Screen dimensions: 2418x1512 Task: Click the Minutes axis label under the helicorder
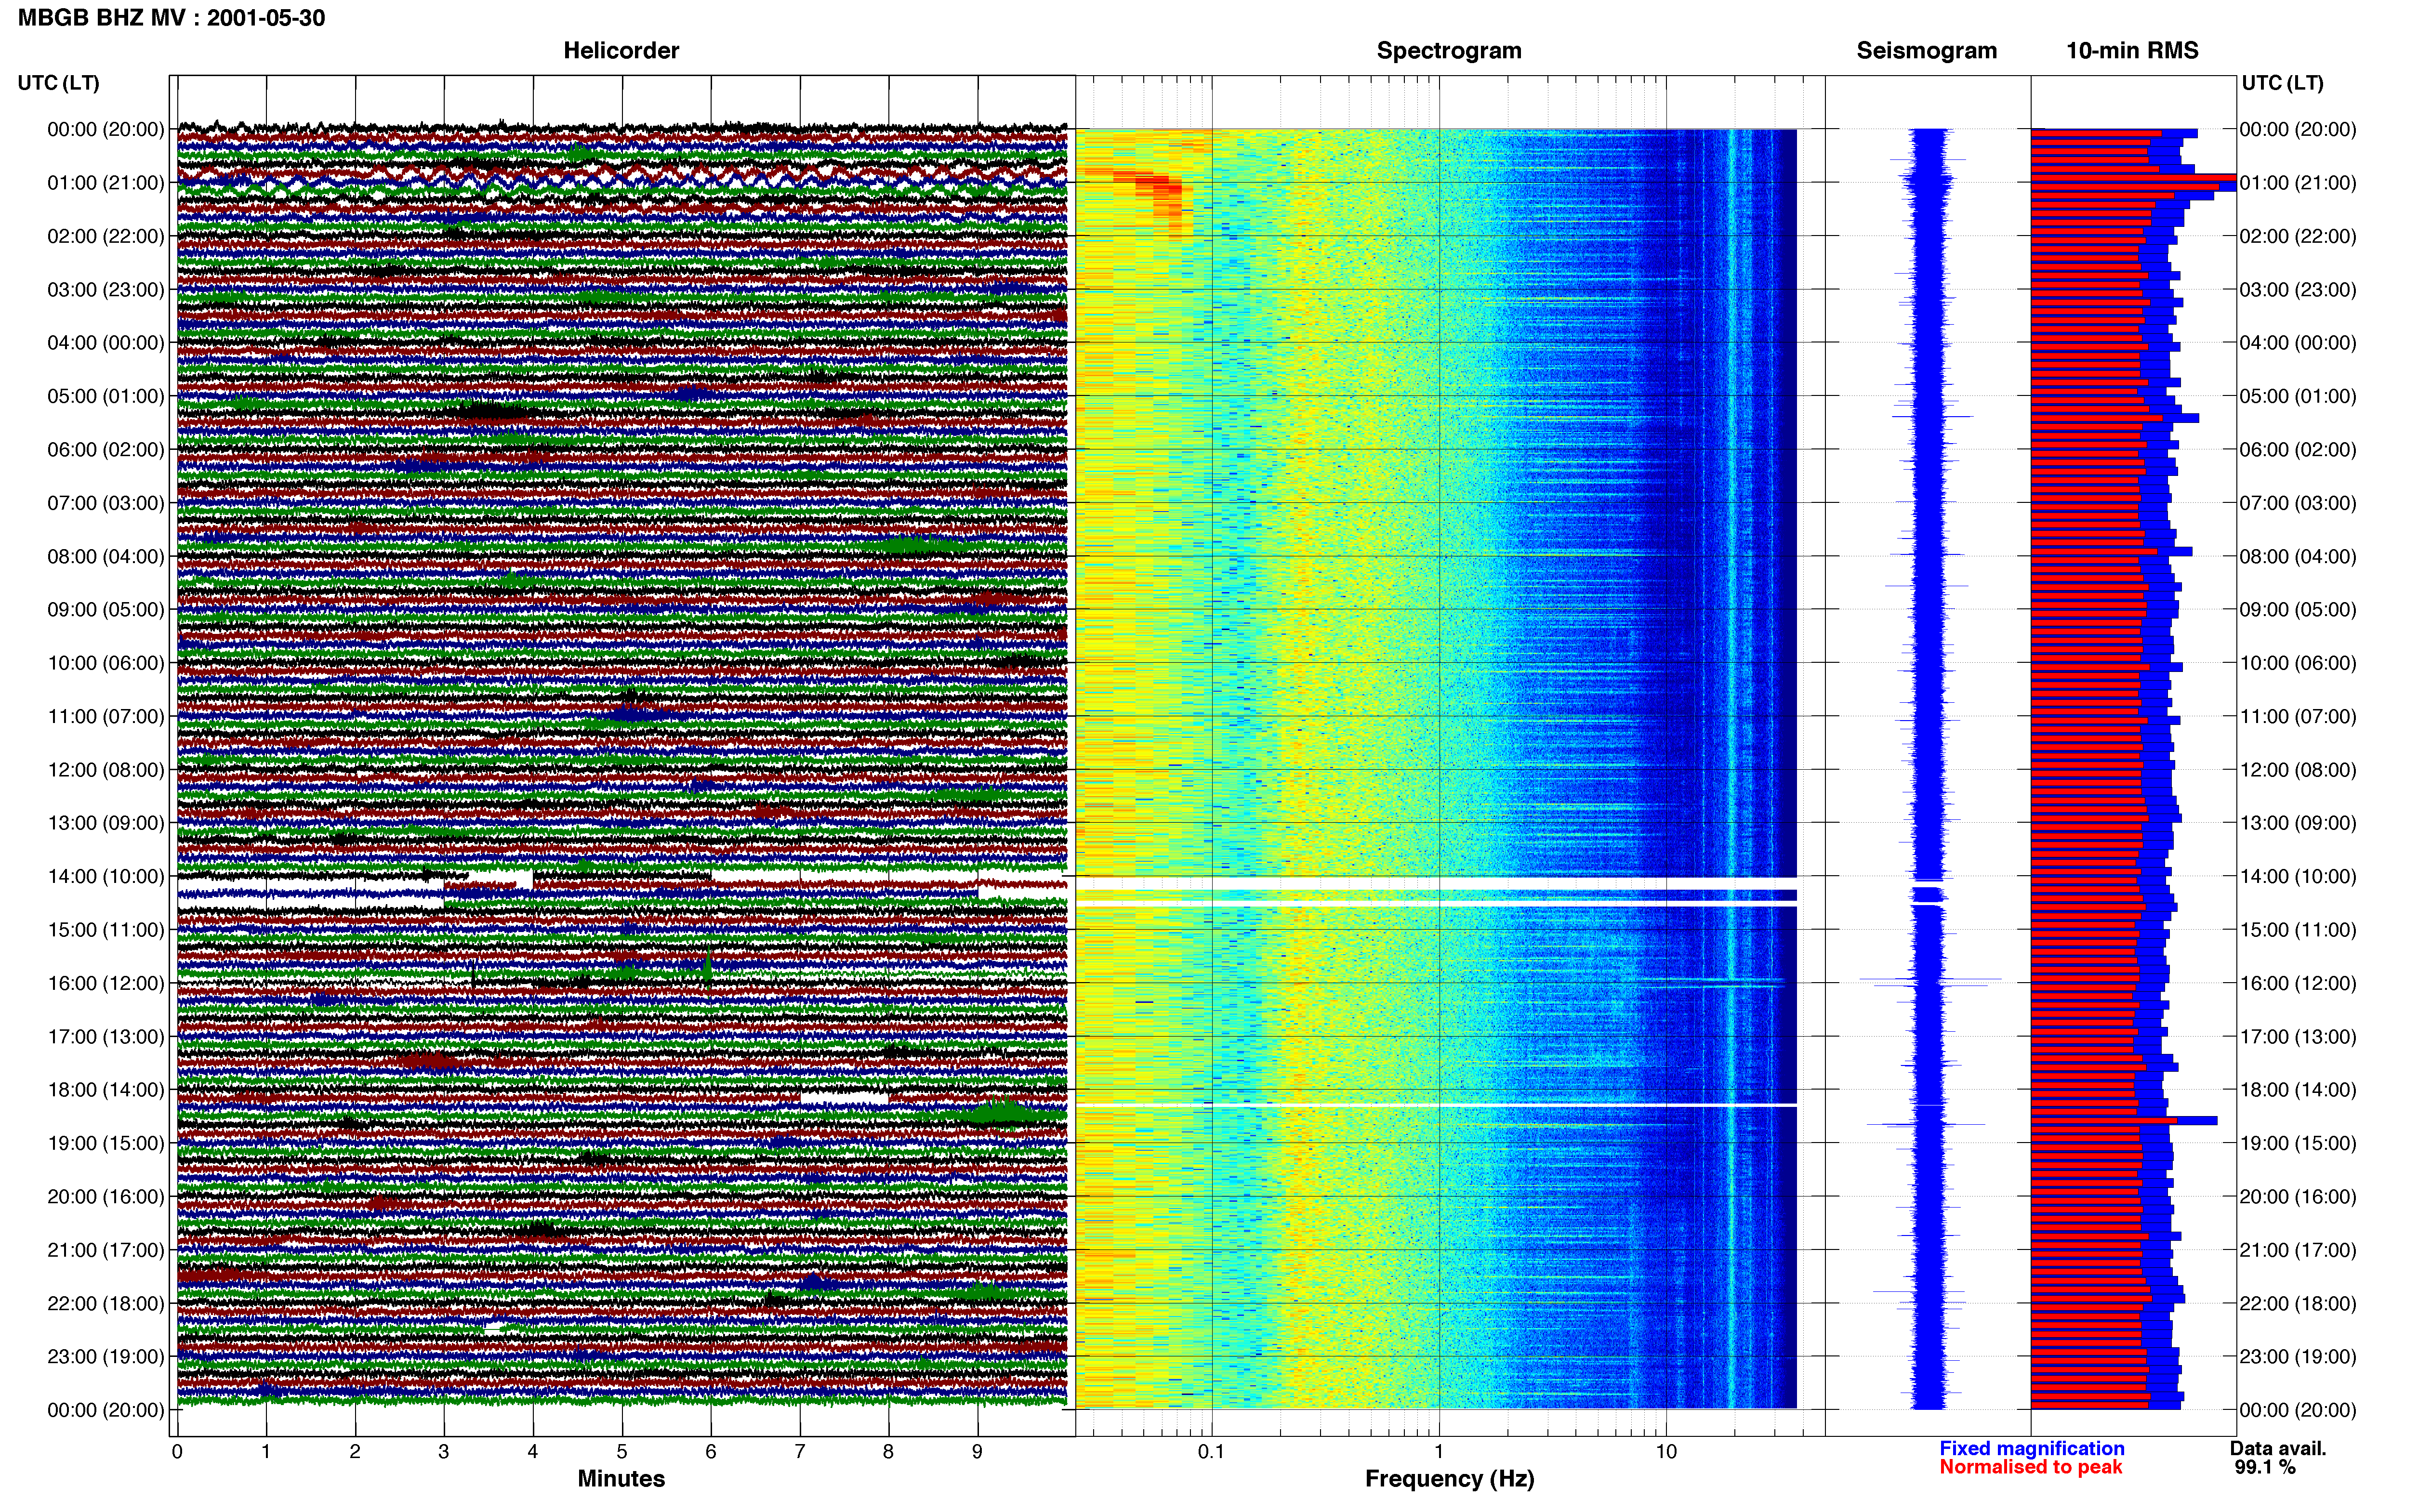621,1479
